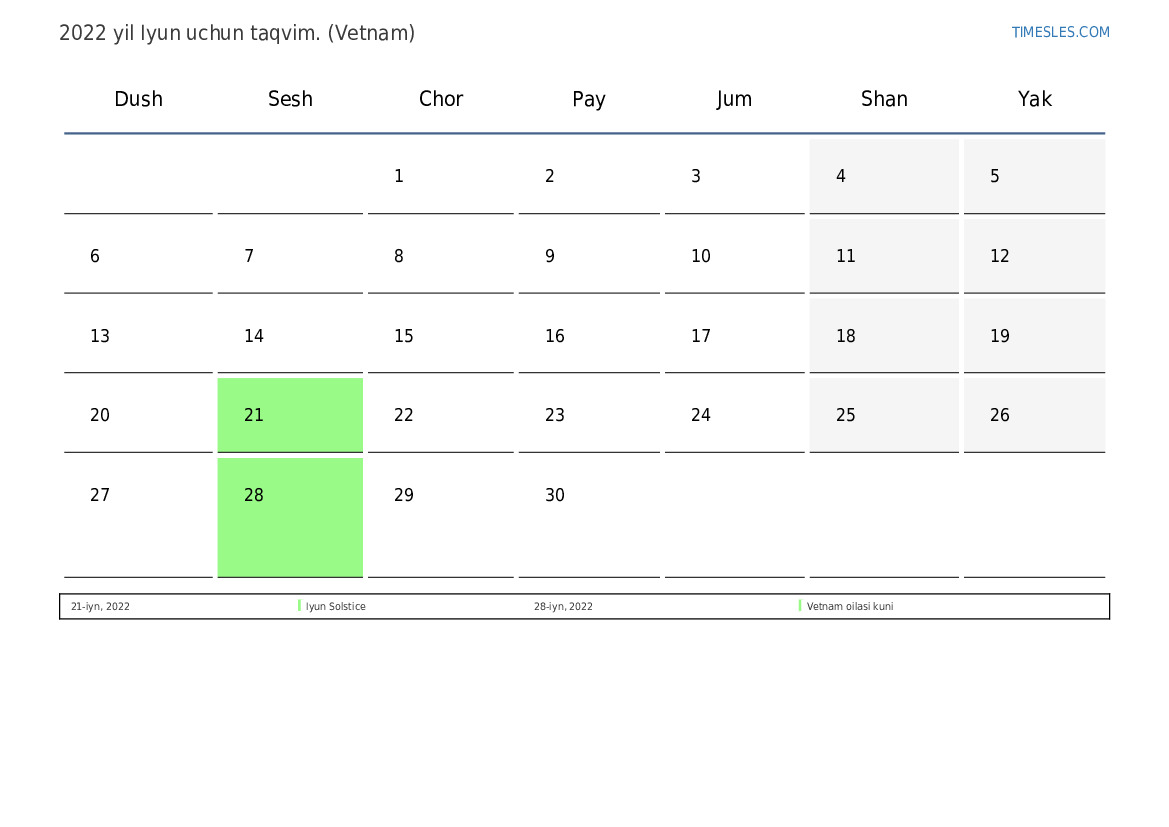
Task: Click day 15 in the calendar
Action: pyautogui.click(x=441, y=336)
